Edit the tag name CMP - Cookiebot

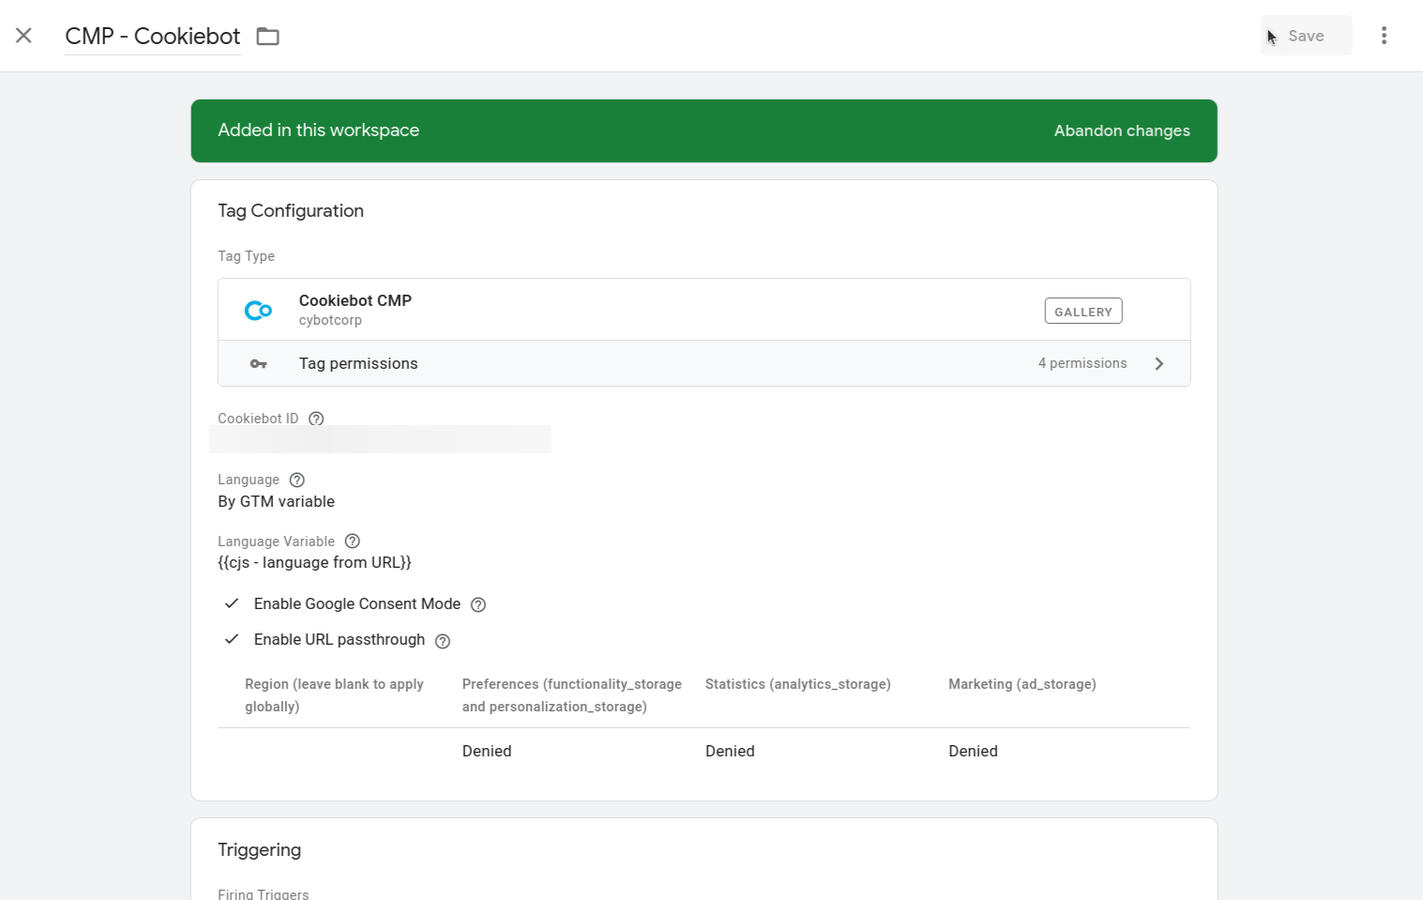coord(152,36)
